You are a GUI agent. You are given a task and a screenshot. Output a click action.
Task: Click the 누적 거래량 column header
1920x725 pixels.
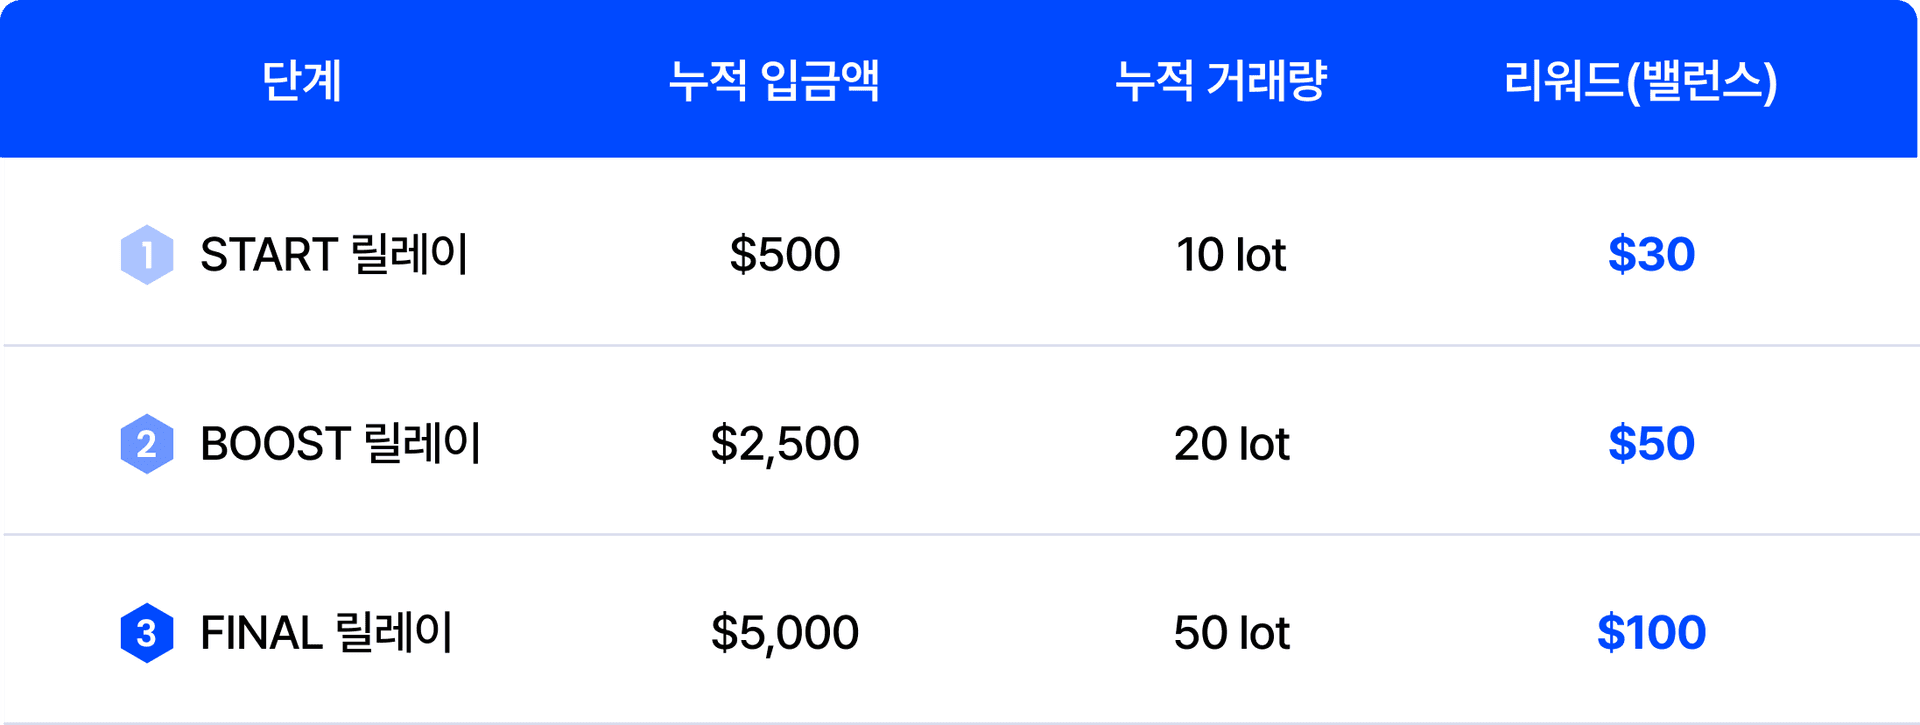pos(1221,81)
